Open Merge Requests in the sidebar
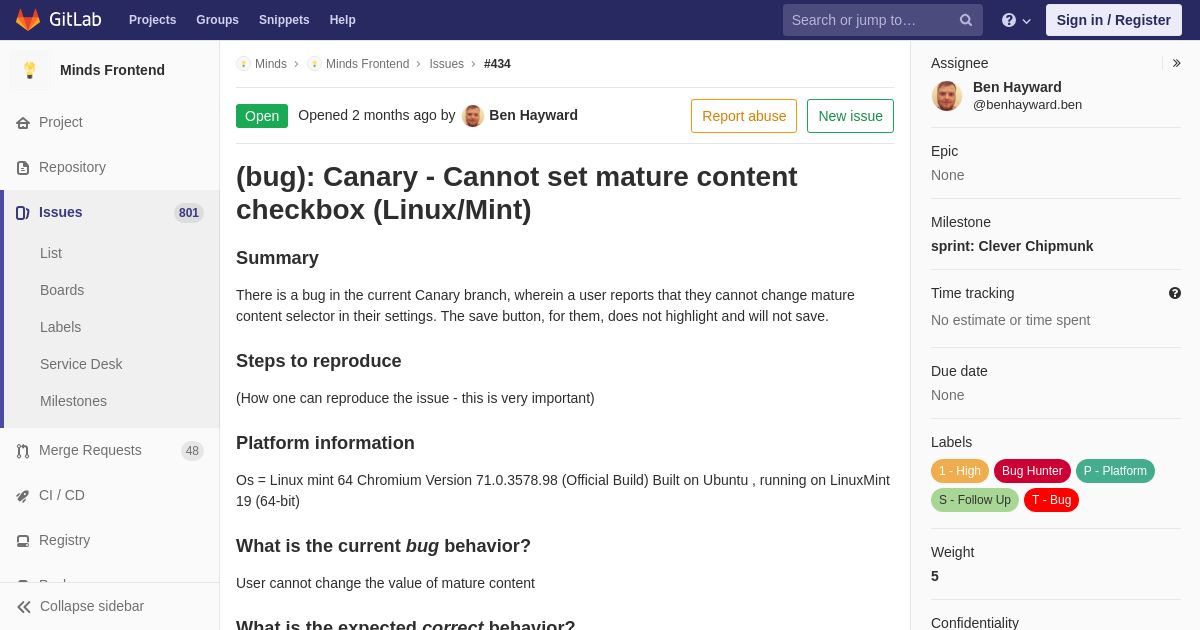1200x630 pixels. click(90, 450)
